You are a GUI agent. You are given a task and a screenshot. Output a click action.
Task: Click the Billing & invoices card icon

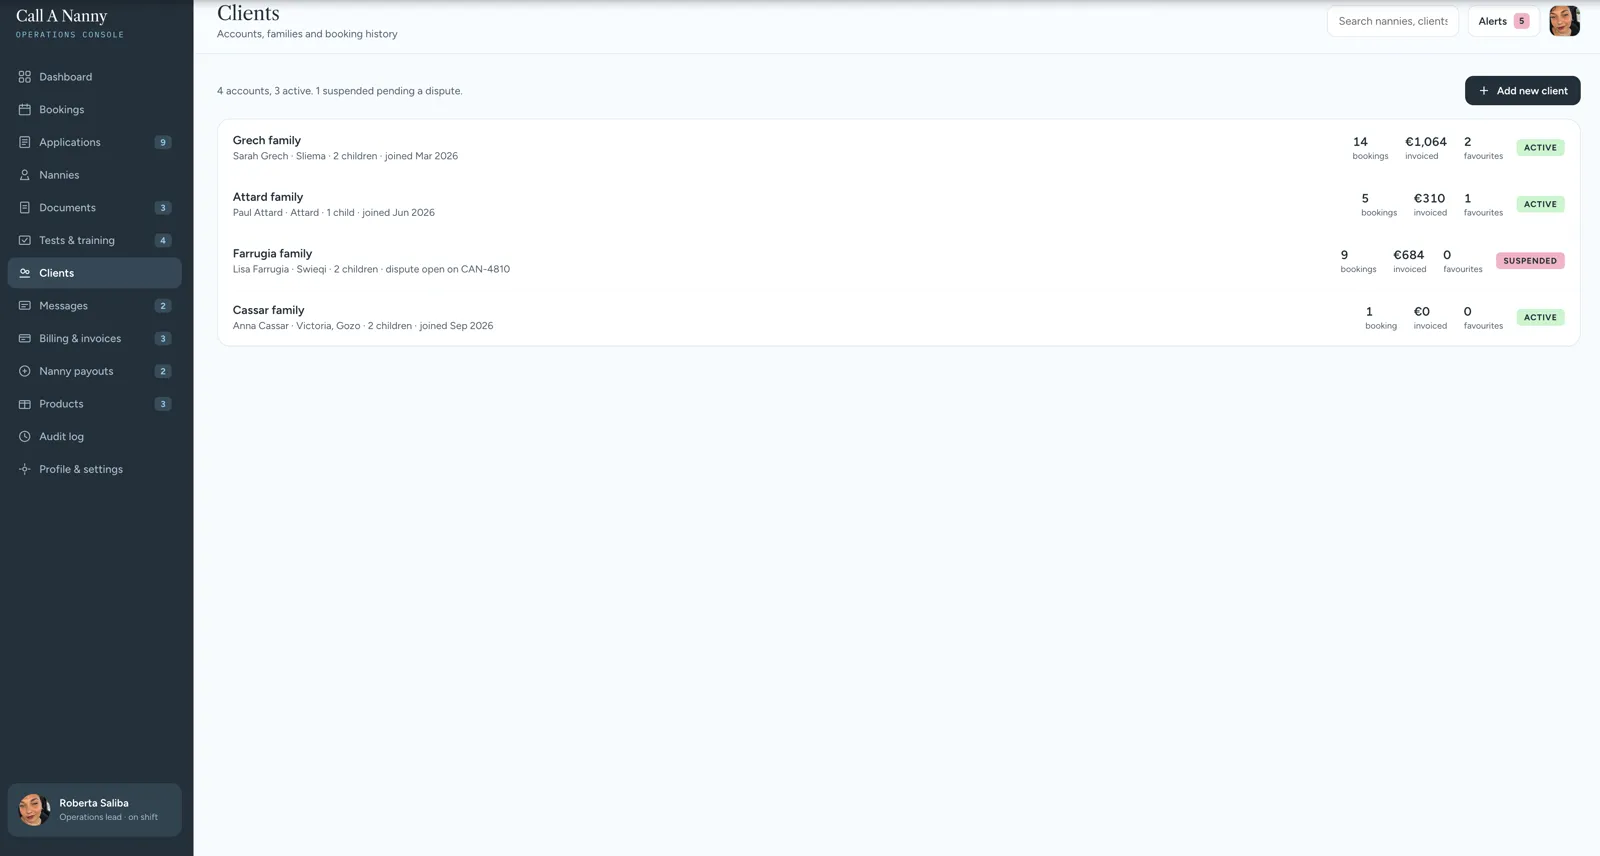(x=25, y=338)
